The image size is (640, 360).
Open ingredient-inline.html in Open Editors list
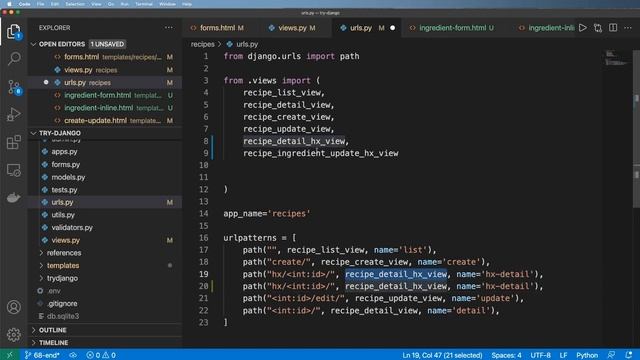(105, 108)
